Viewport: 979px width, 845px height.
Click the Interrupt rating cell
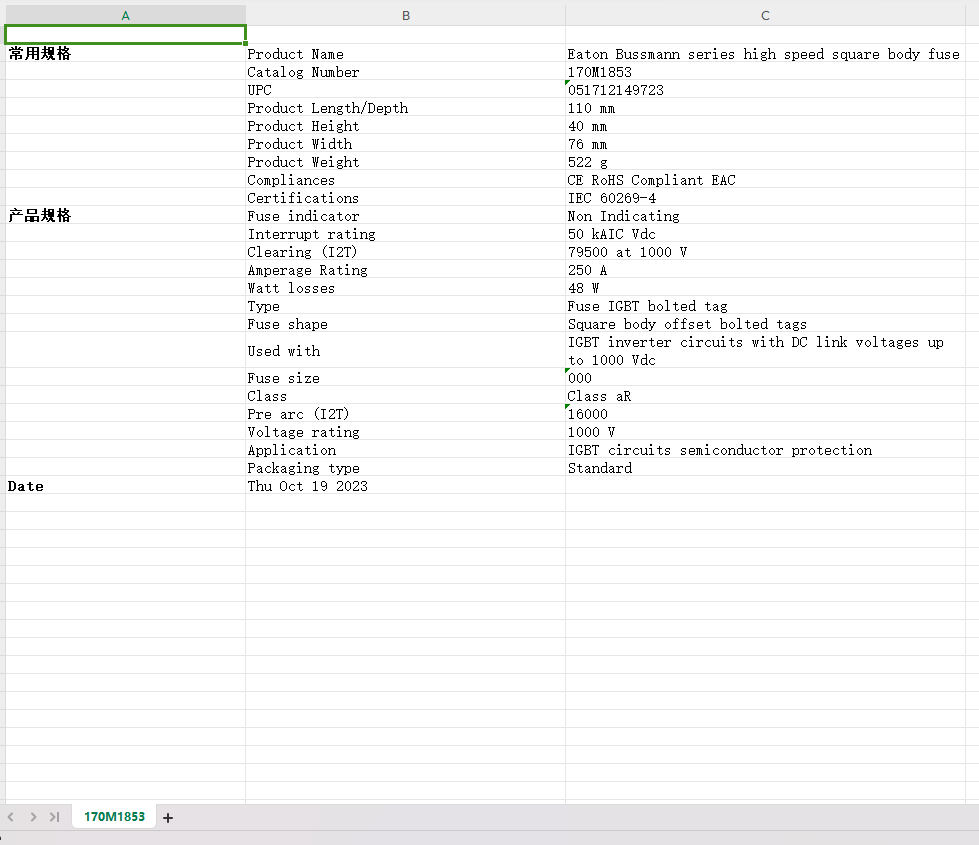[406, 234]
